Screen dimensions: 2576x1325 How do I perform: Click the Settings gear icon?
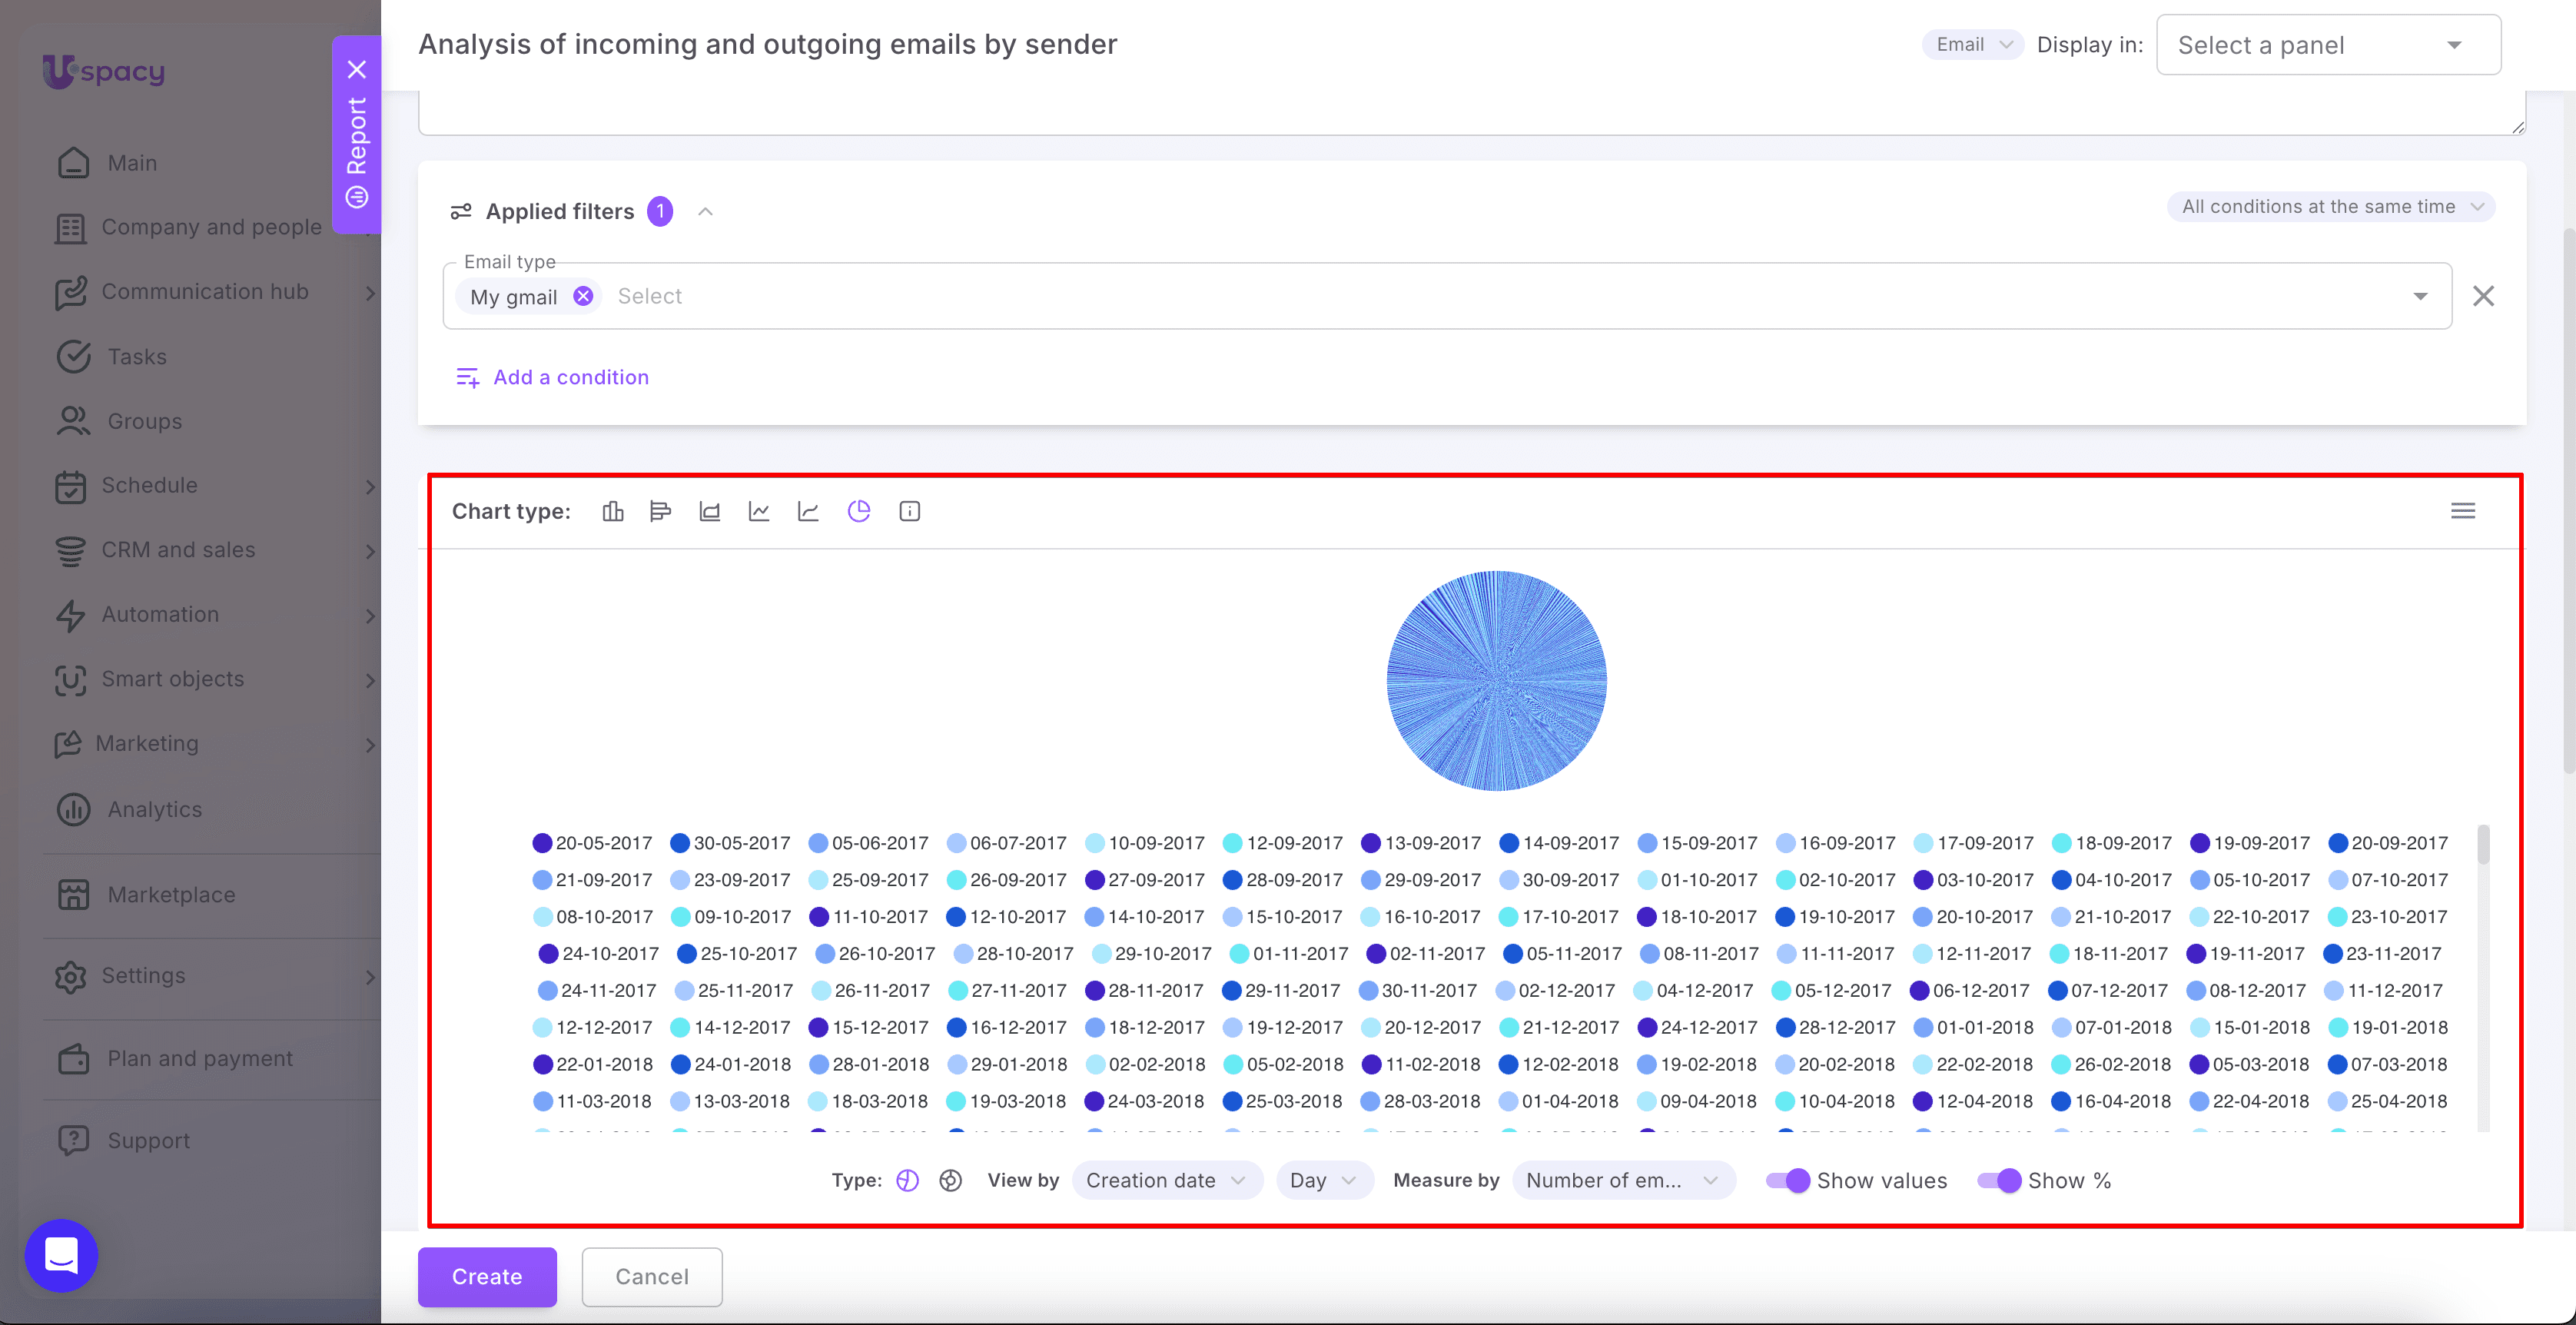(70, 975)
